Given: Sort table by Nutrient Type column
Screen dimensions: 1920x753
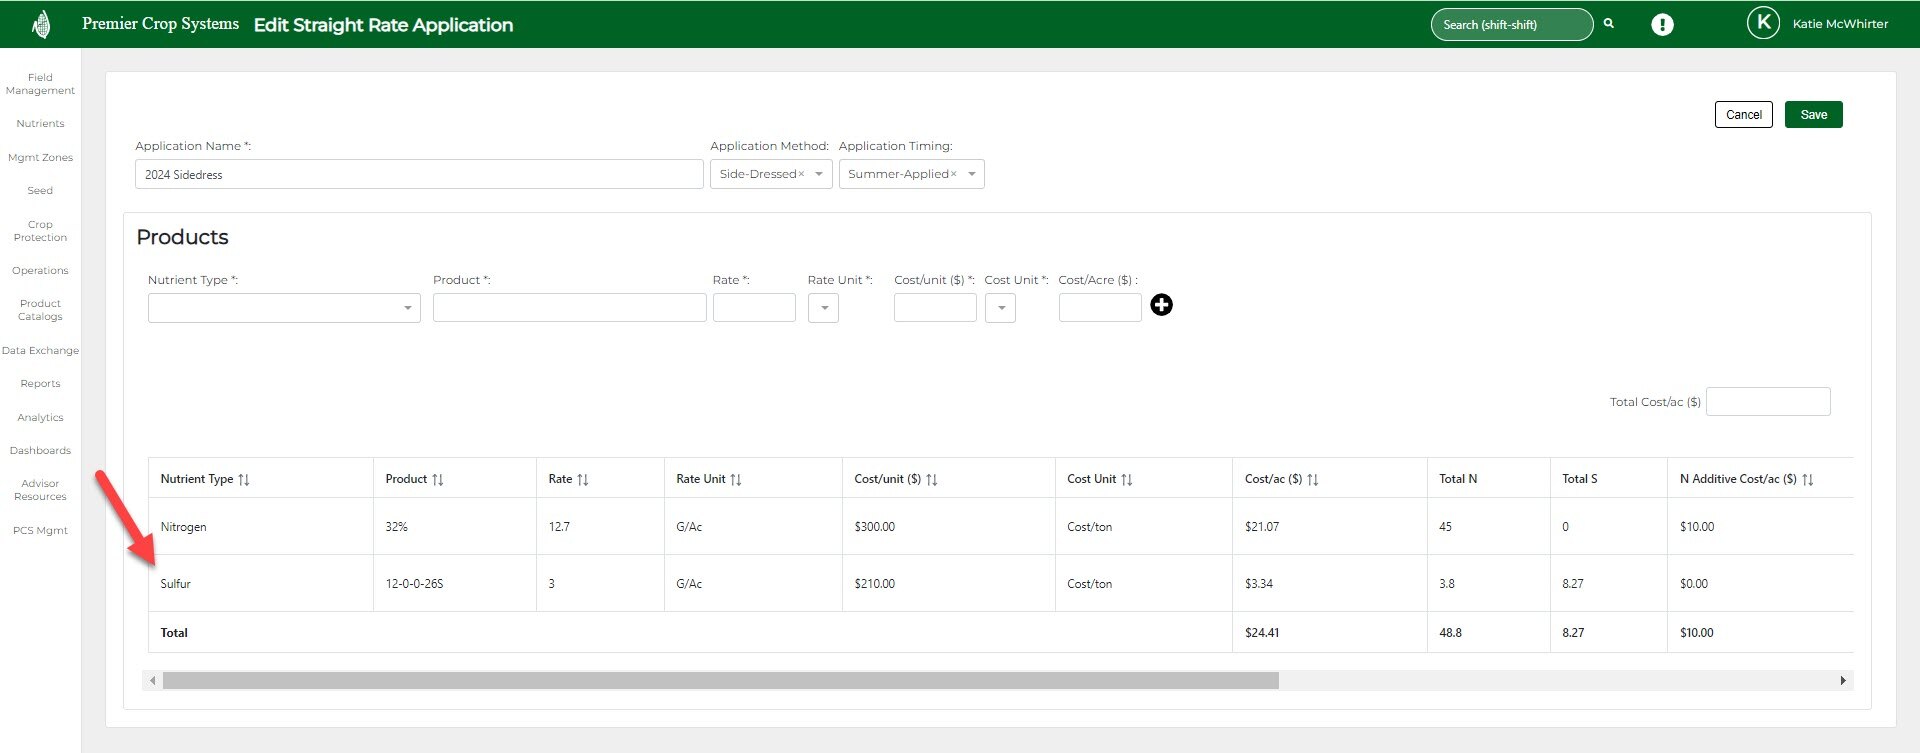Looking at the screenshot, I should pyautogui.click(x=244, y=480).
